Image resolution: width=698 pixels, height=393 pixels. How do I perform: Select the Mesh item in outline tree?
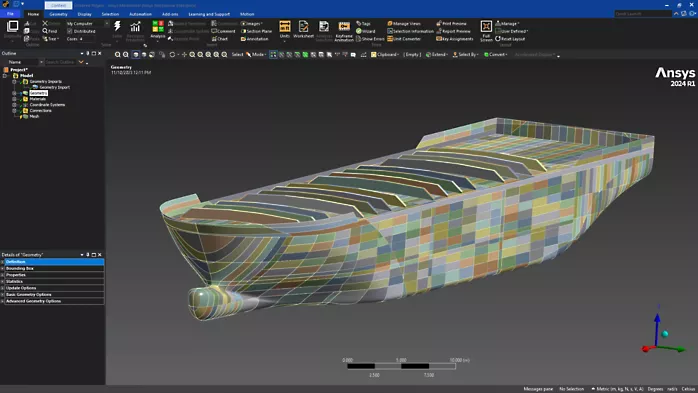(x=34, y=116)
